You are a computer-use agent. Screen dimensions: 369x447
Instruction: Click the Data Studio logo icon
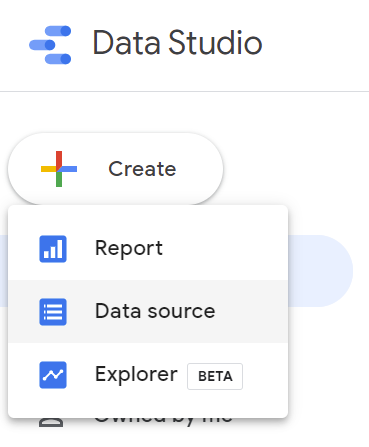50,45
